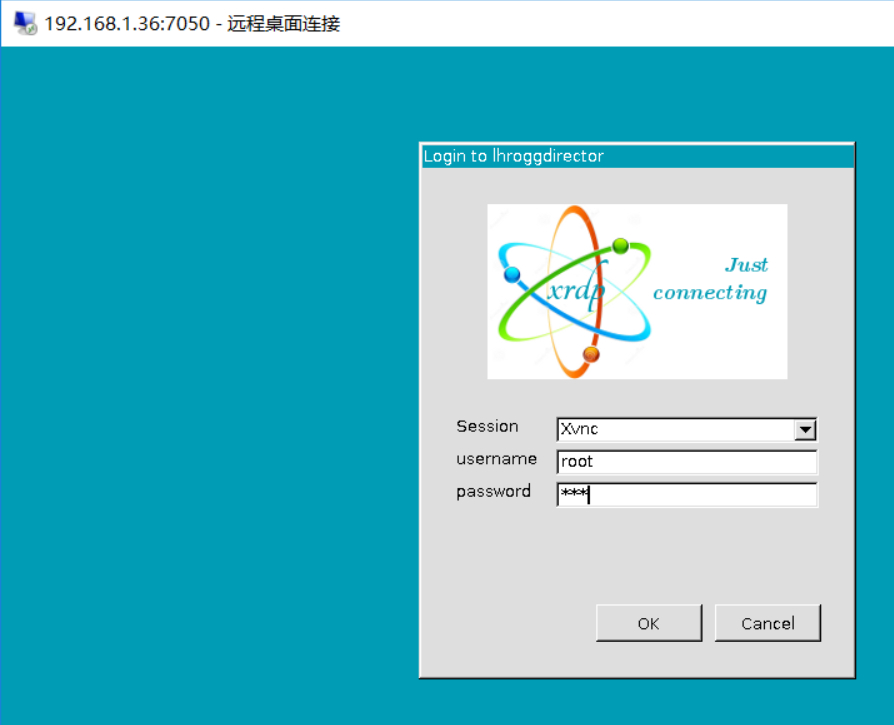Confirm login with the OK button

[x=649, y=623]
